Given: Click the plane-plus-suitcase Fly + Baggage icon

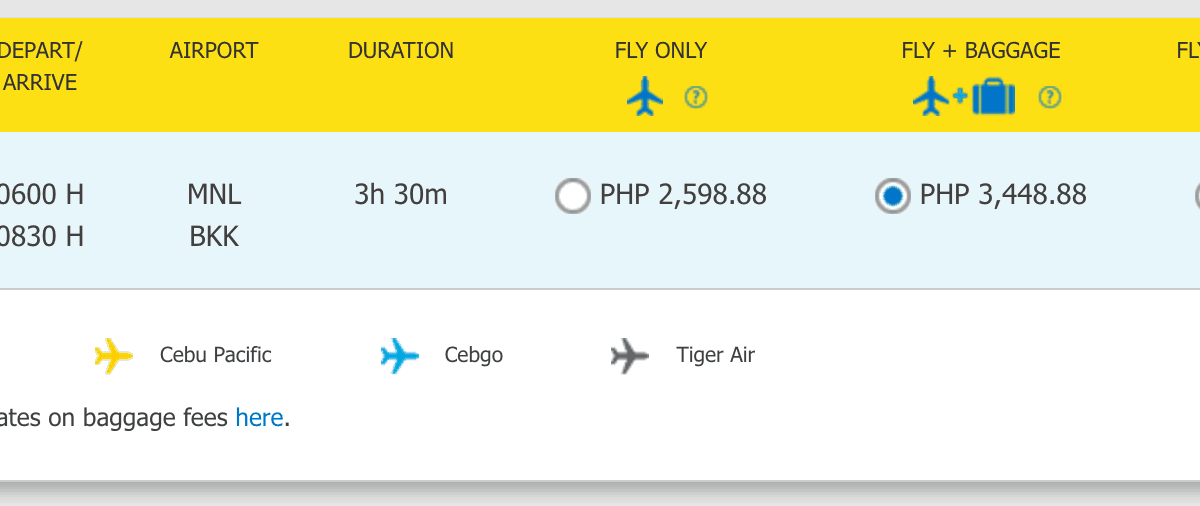Looking at the screenshot, I should (964, 97).
